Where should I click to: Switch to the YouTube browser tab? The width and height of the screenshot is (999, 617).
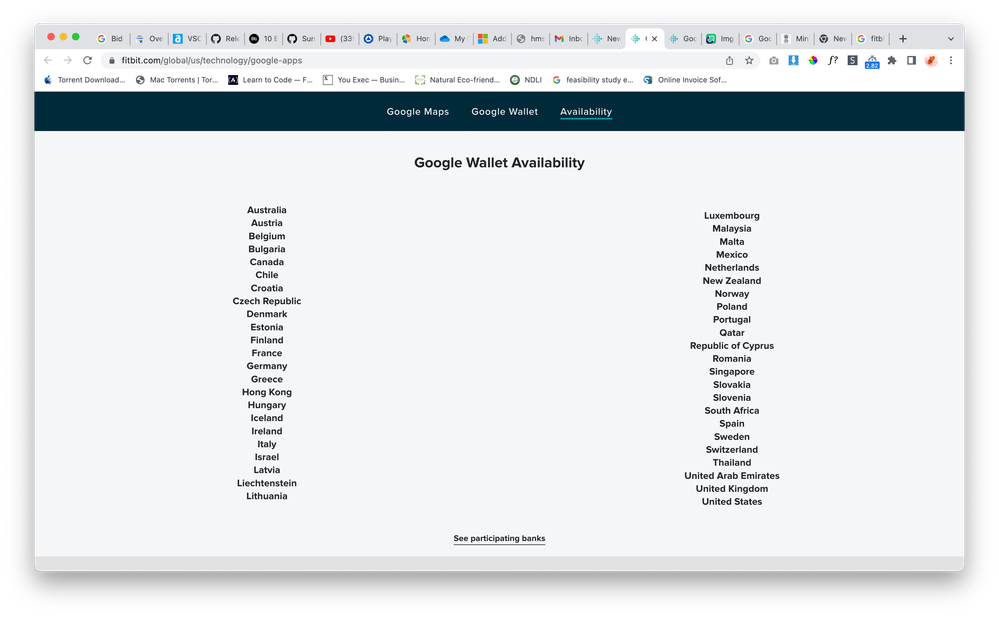tap(339, 39)
